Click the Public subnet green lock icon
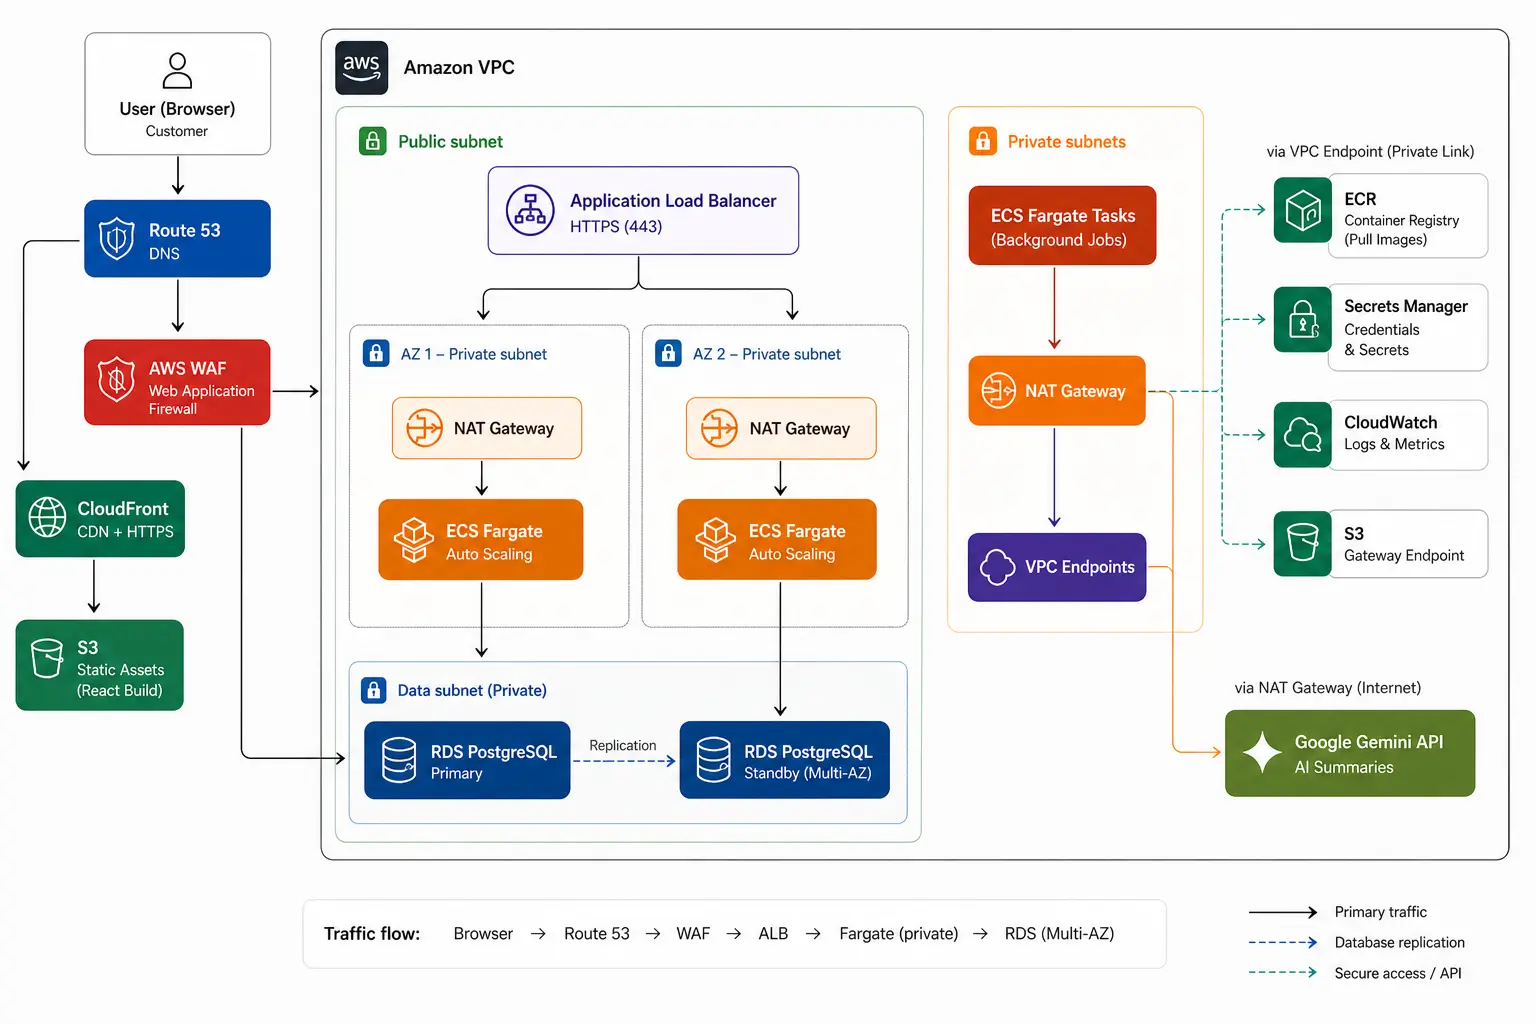 point(373,141)
